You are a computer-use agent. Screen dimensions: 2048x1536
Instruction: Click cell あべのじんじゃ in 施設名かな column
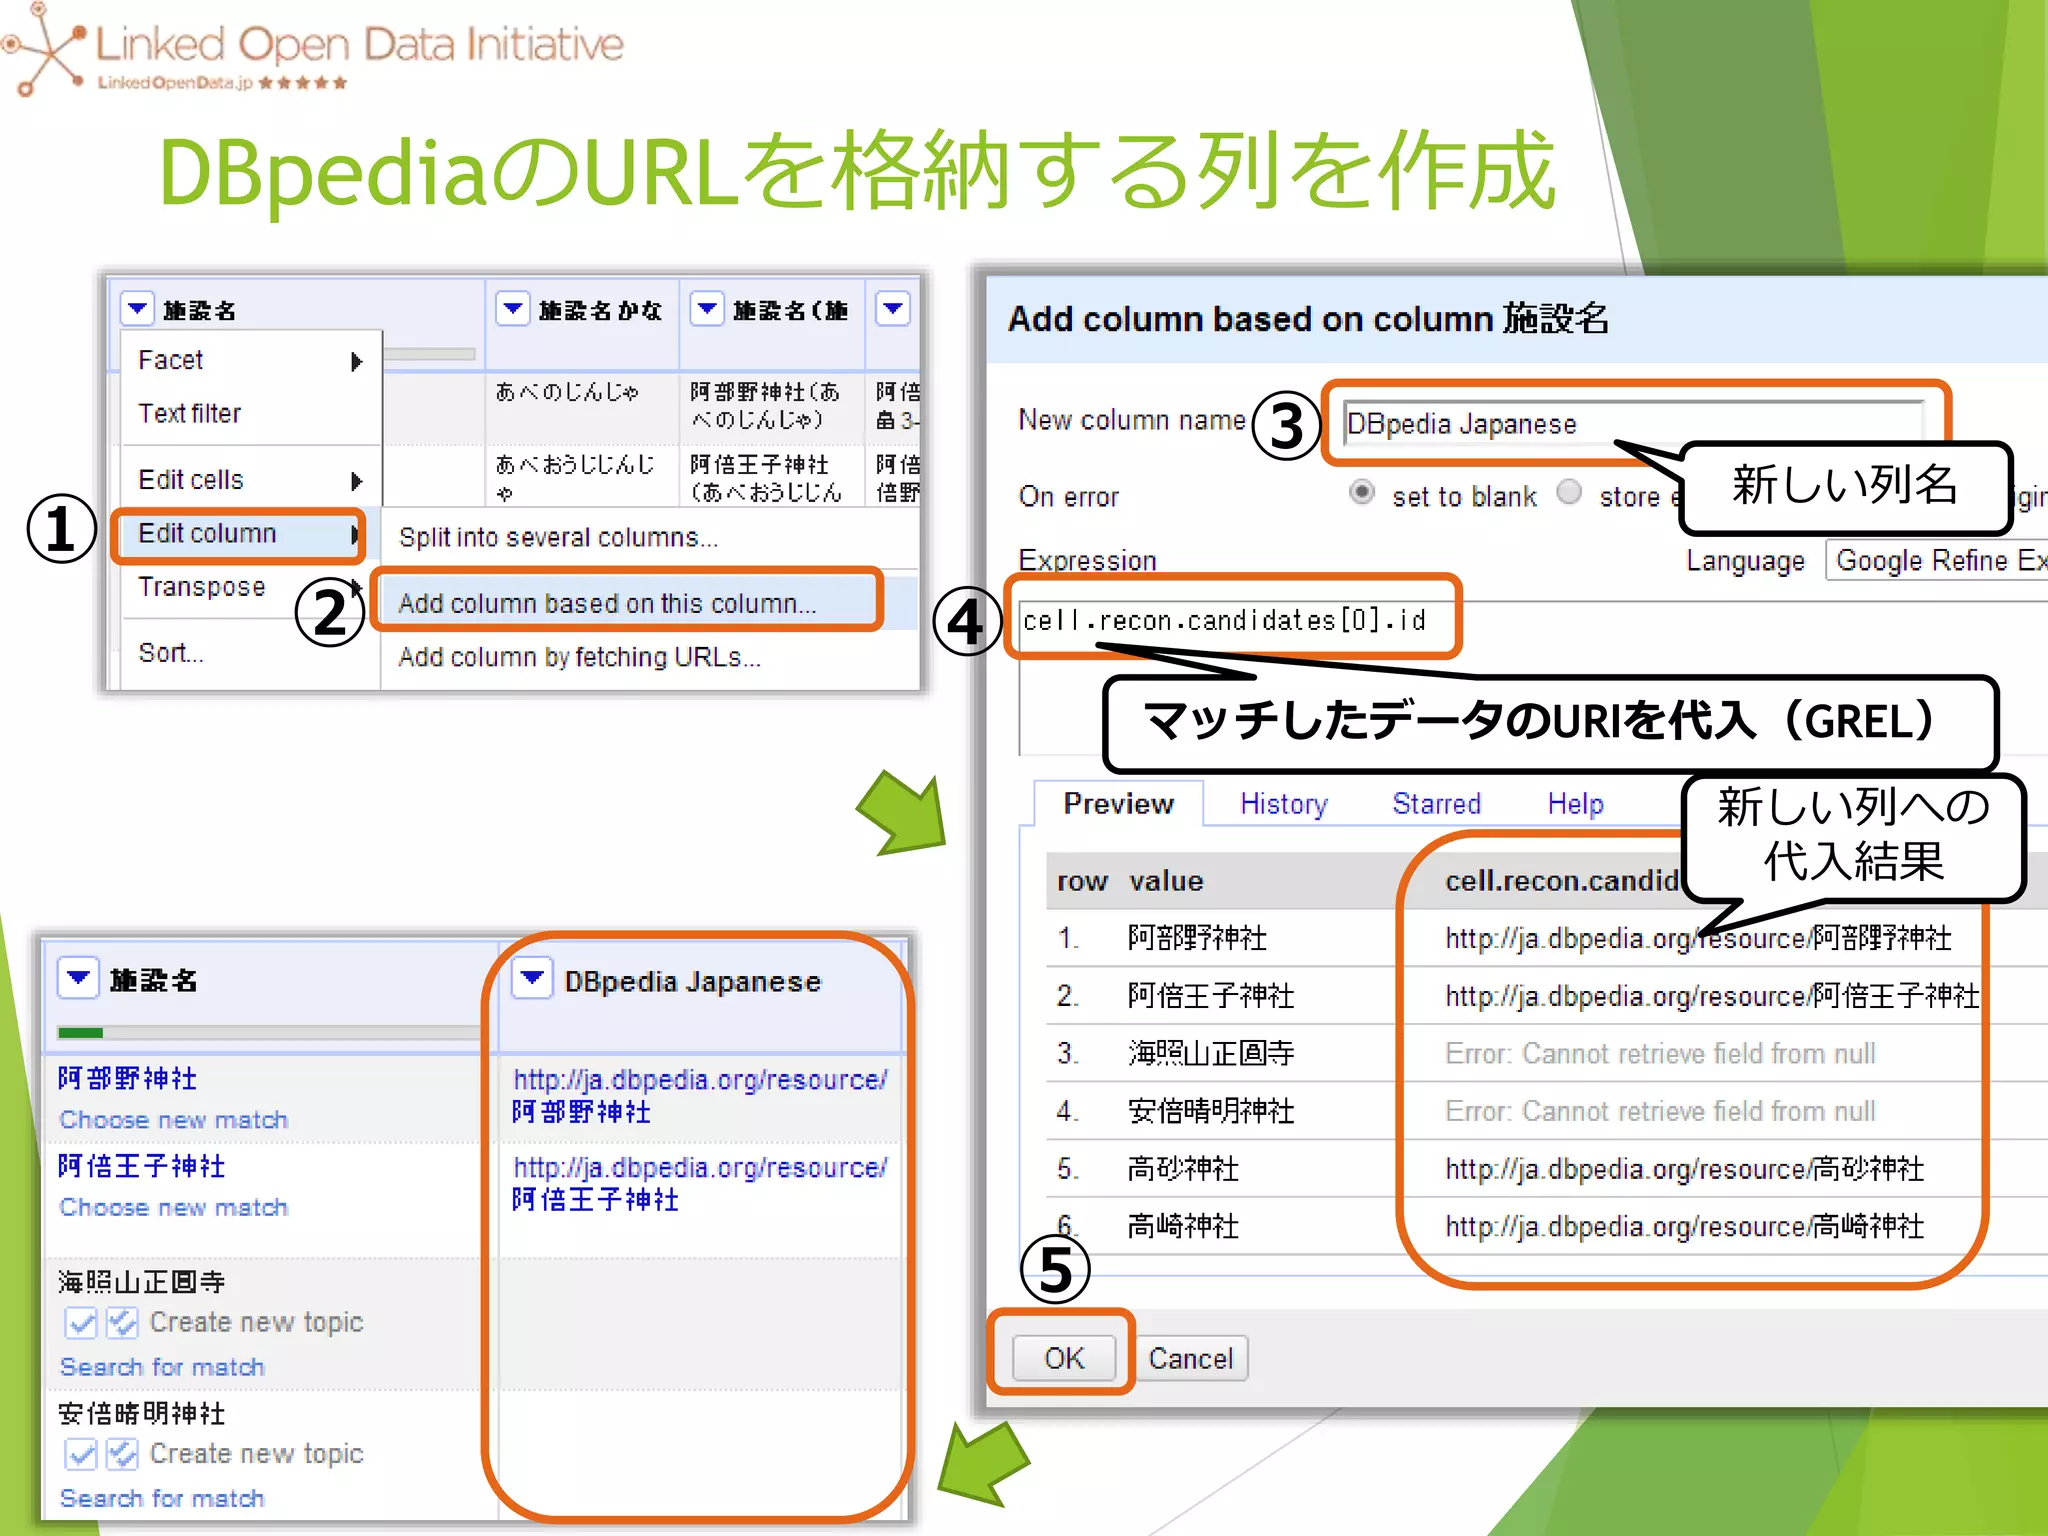pos(566,392)
